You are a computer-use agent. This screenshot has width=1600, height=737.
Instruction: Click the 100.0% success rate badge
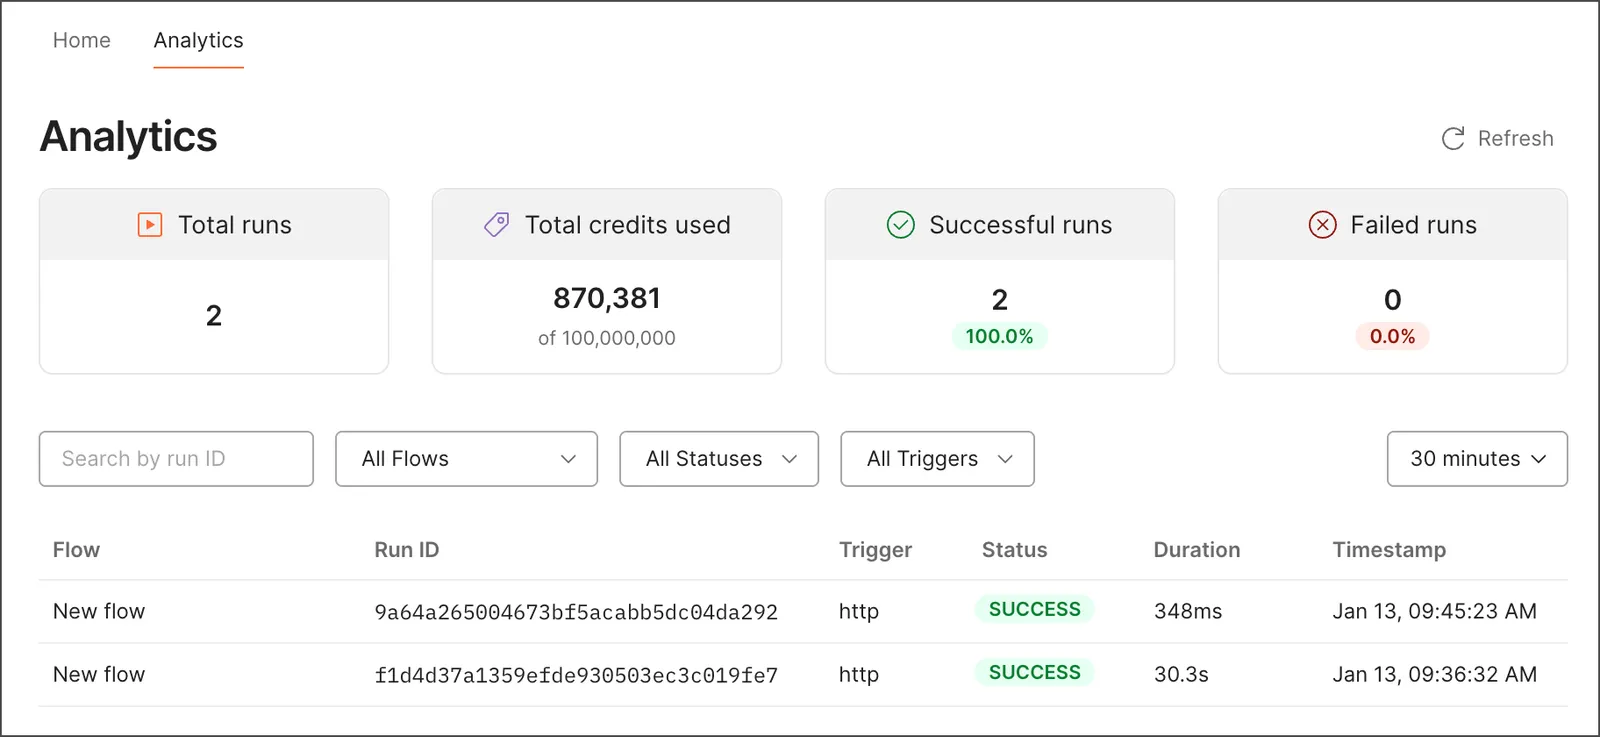point(999,336)
